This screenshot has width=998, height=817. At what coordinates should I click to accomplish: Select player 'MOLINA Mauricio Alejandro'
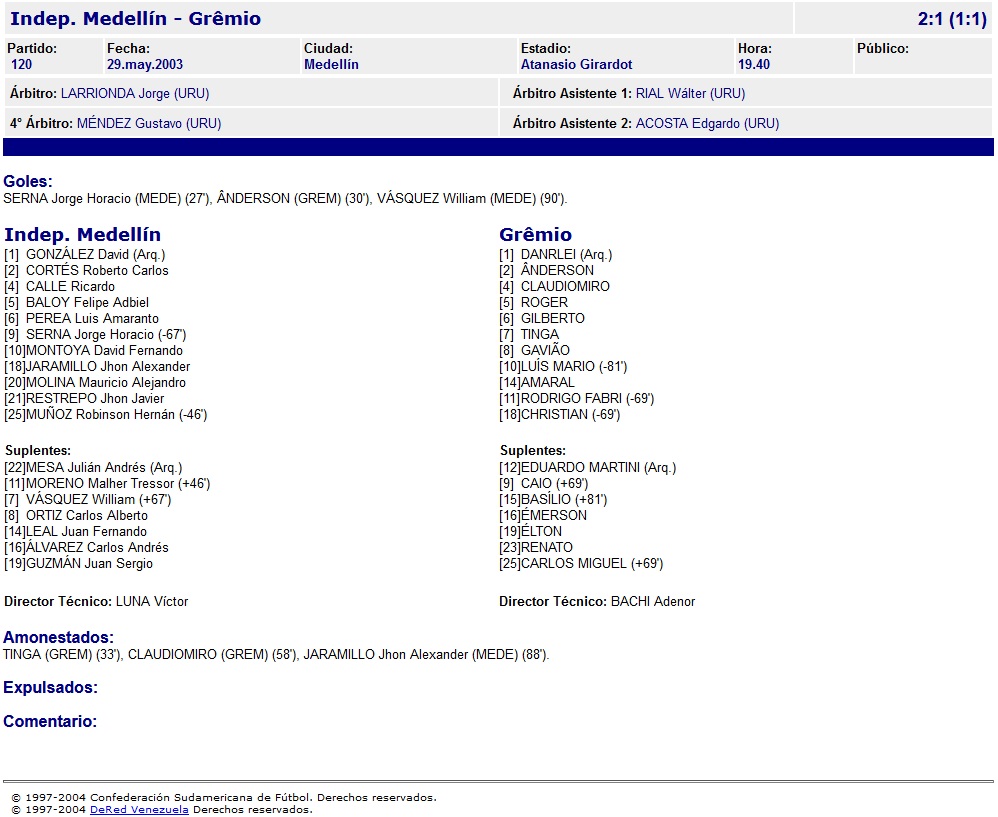[x=106, y=382]
